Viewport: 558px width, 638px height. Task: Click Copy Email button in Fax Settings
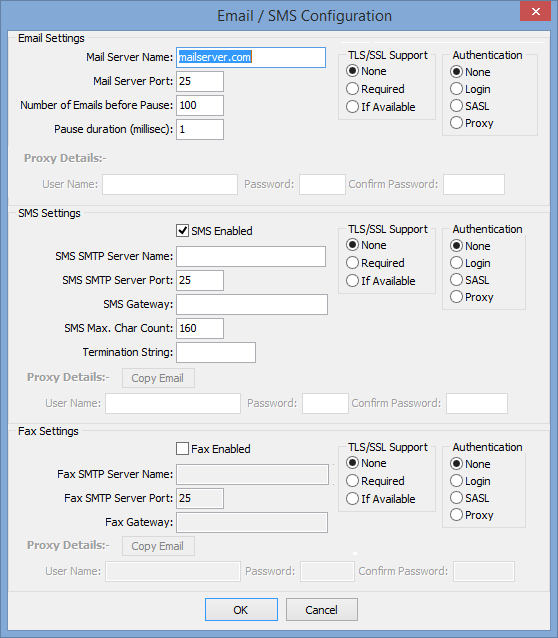158,546
